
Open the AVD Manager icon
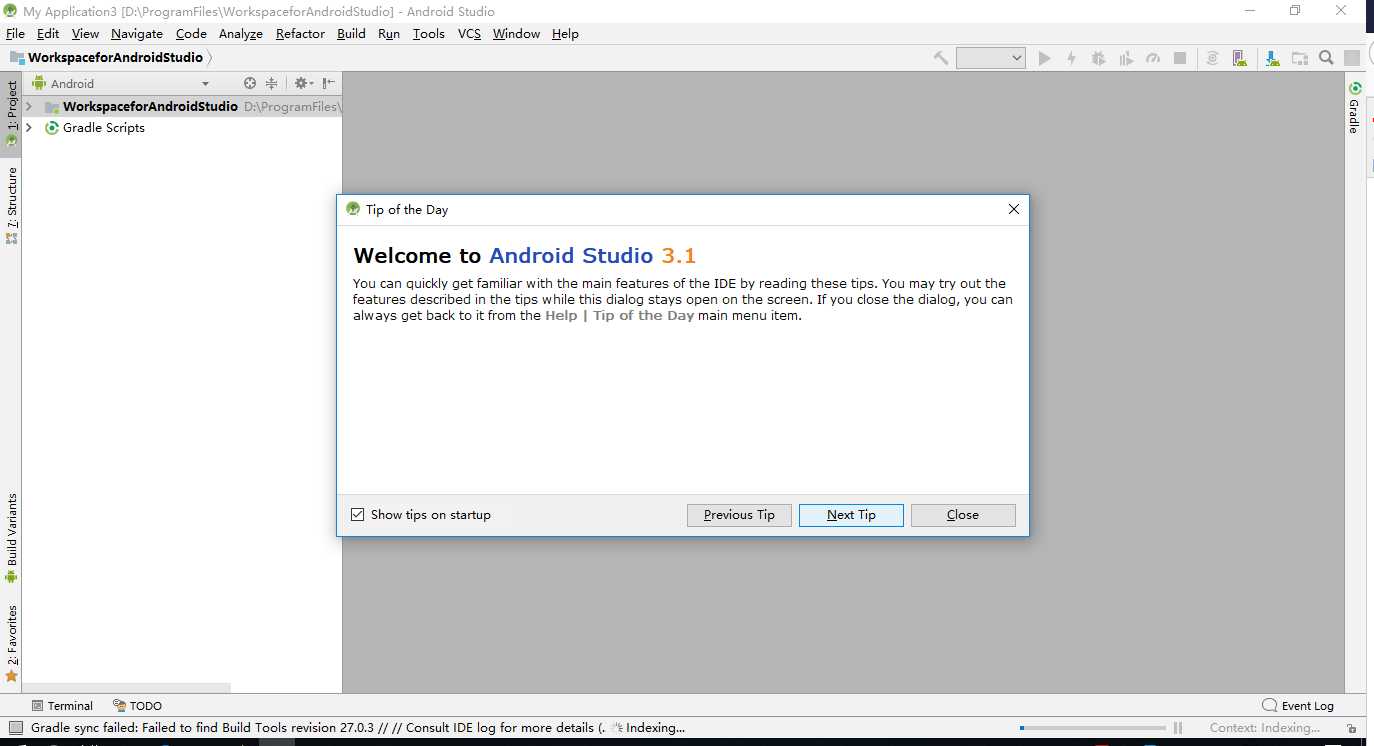pos(1239,58)
